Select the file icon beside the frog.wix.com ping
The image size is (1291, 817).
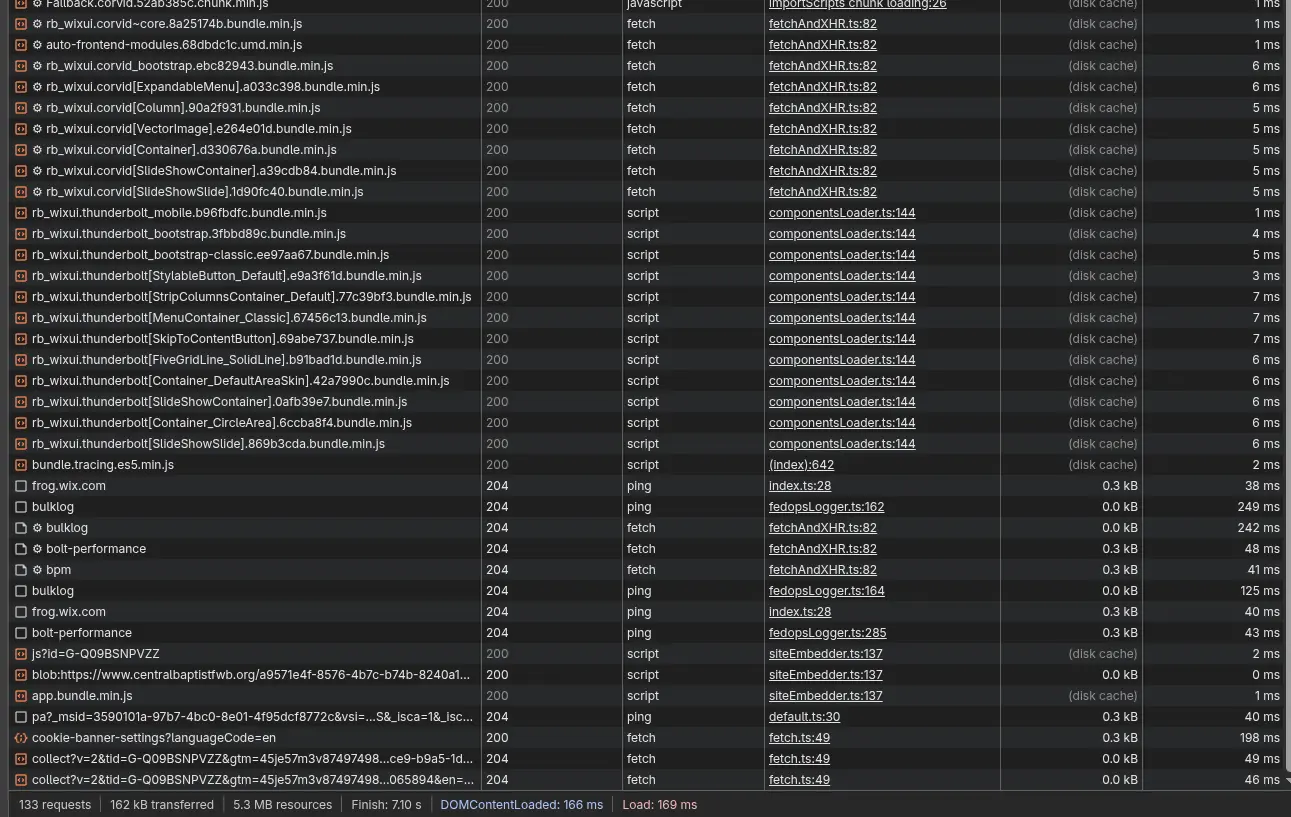click(21, 485)
